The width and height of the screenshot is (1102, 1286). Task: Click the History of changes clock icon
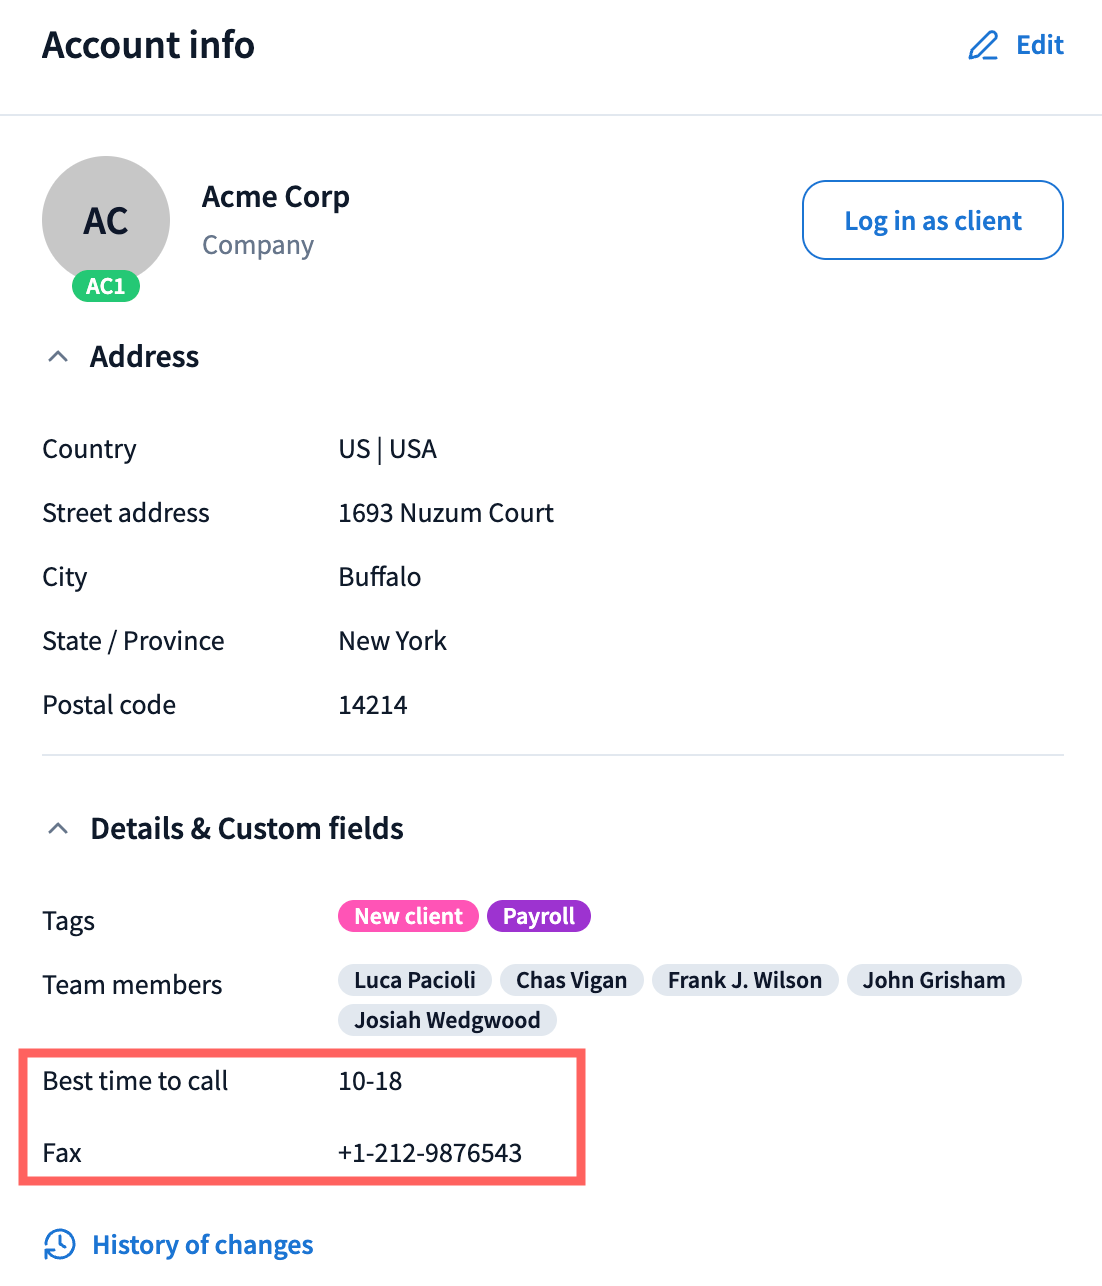60,1245
